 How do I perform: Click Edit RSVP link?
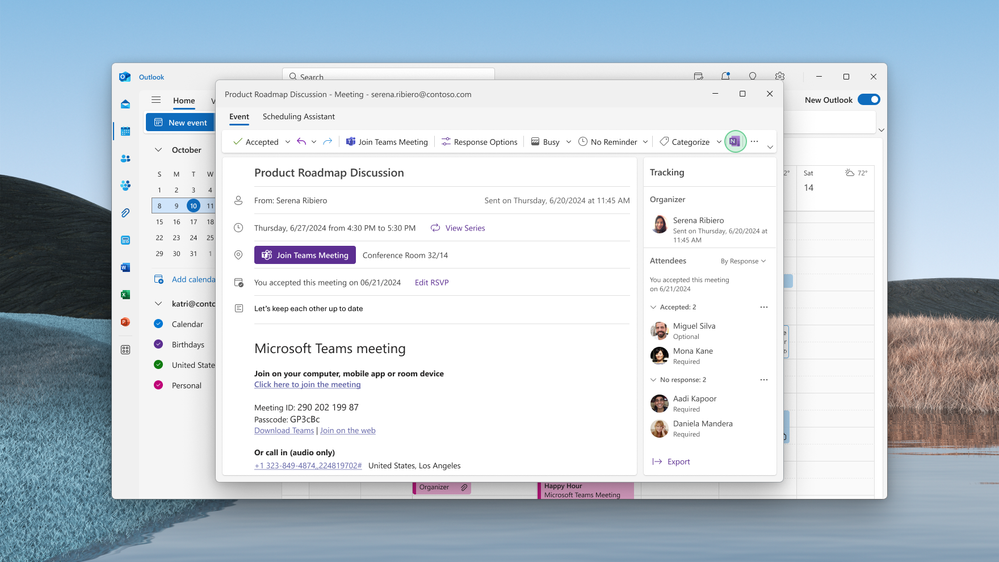point(431,282)
